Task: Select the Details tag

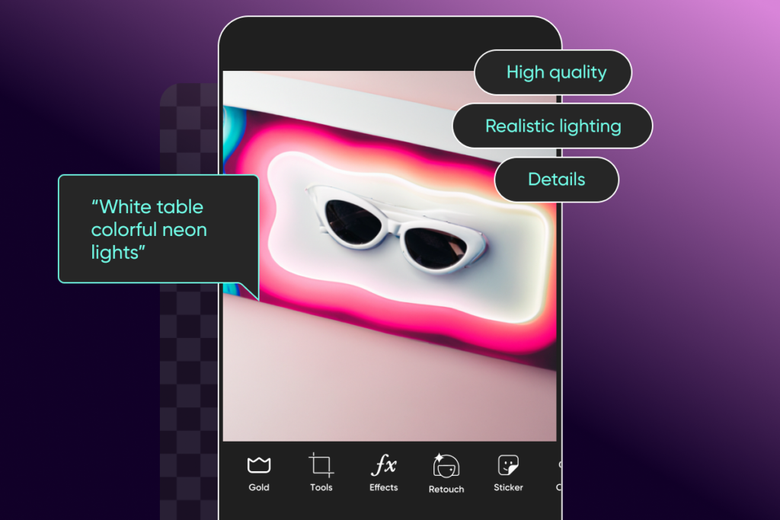Action: 557,180
